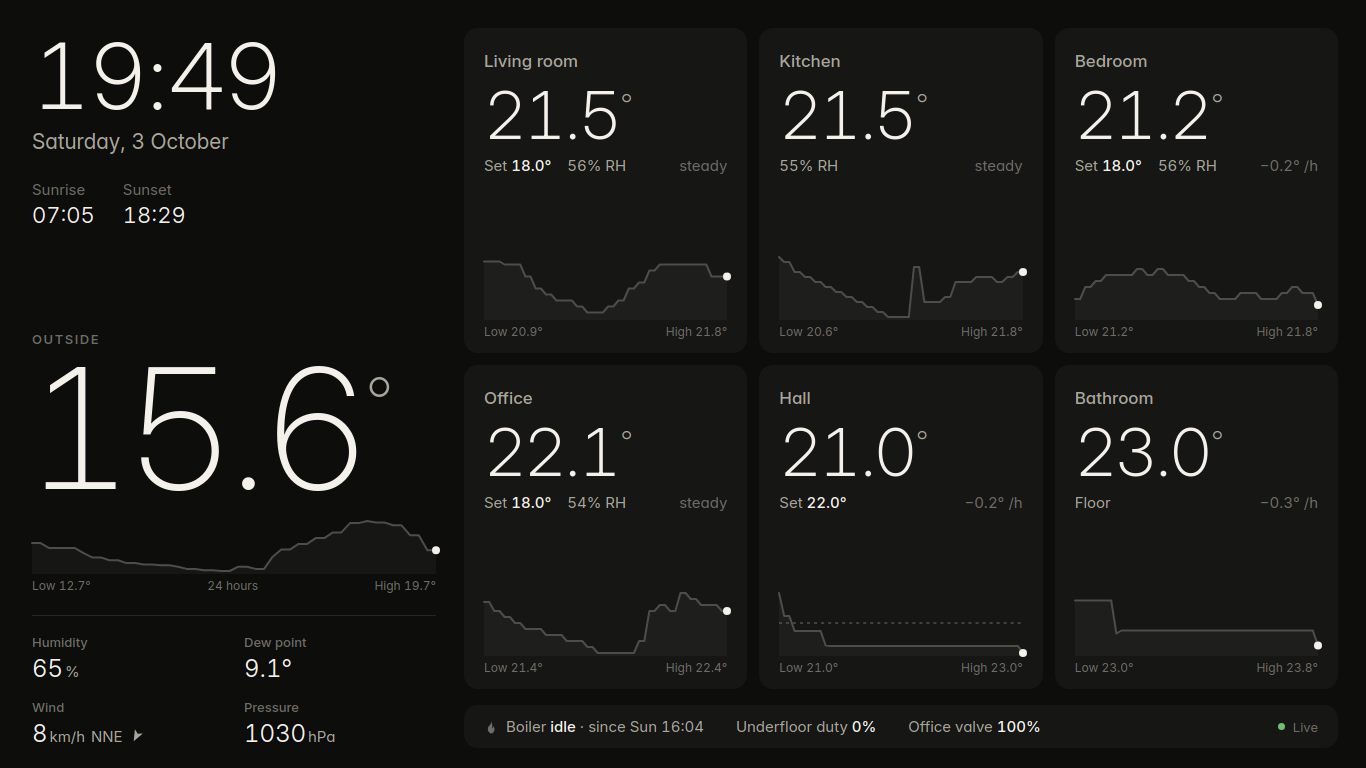Open the Living room card title
Image resolution: width=1366 pixels, height=768 pixels.
(x=531, y=61)
